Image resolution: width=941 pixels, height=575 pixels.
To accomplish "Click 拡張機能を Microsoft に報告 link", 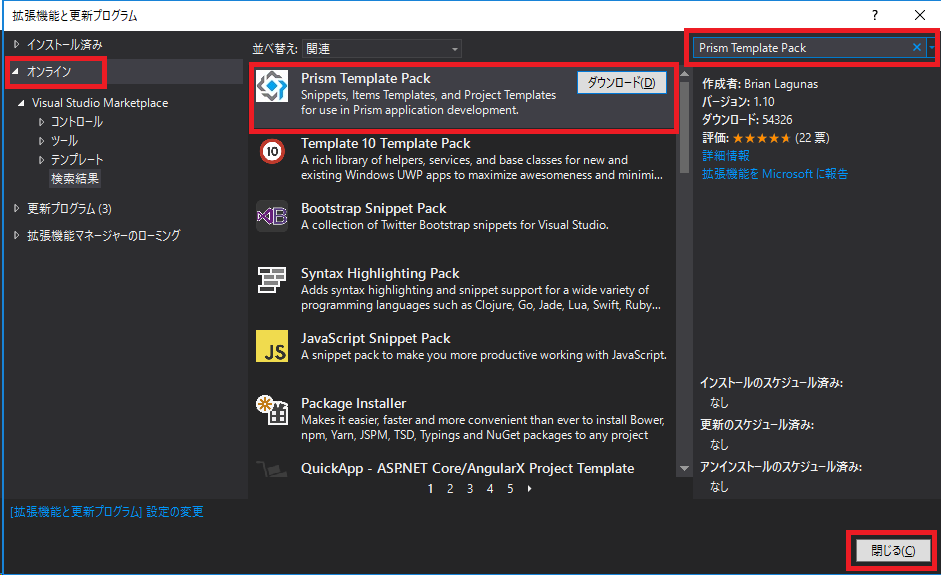I will point(775,174).
